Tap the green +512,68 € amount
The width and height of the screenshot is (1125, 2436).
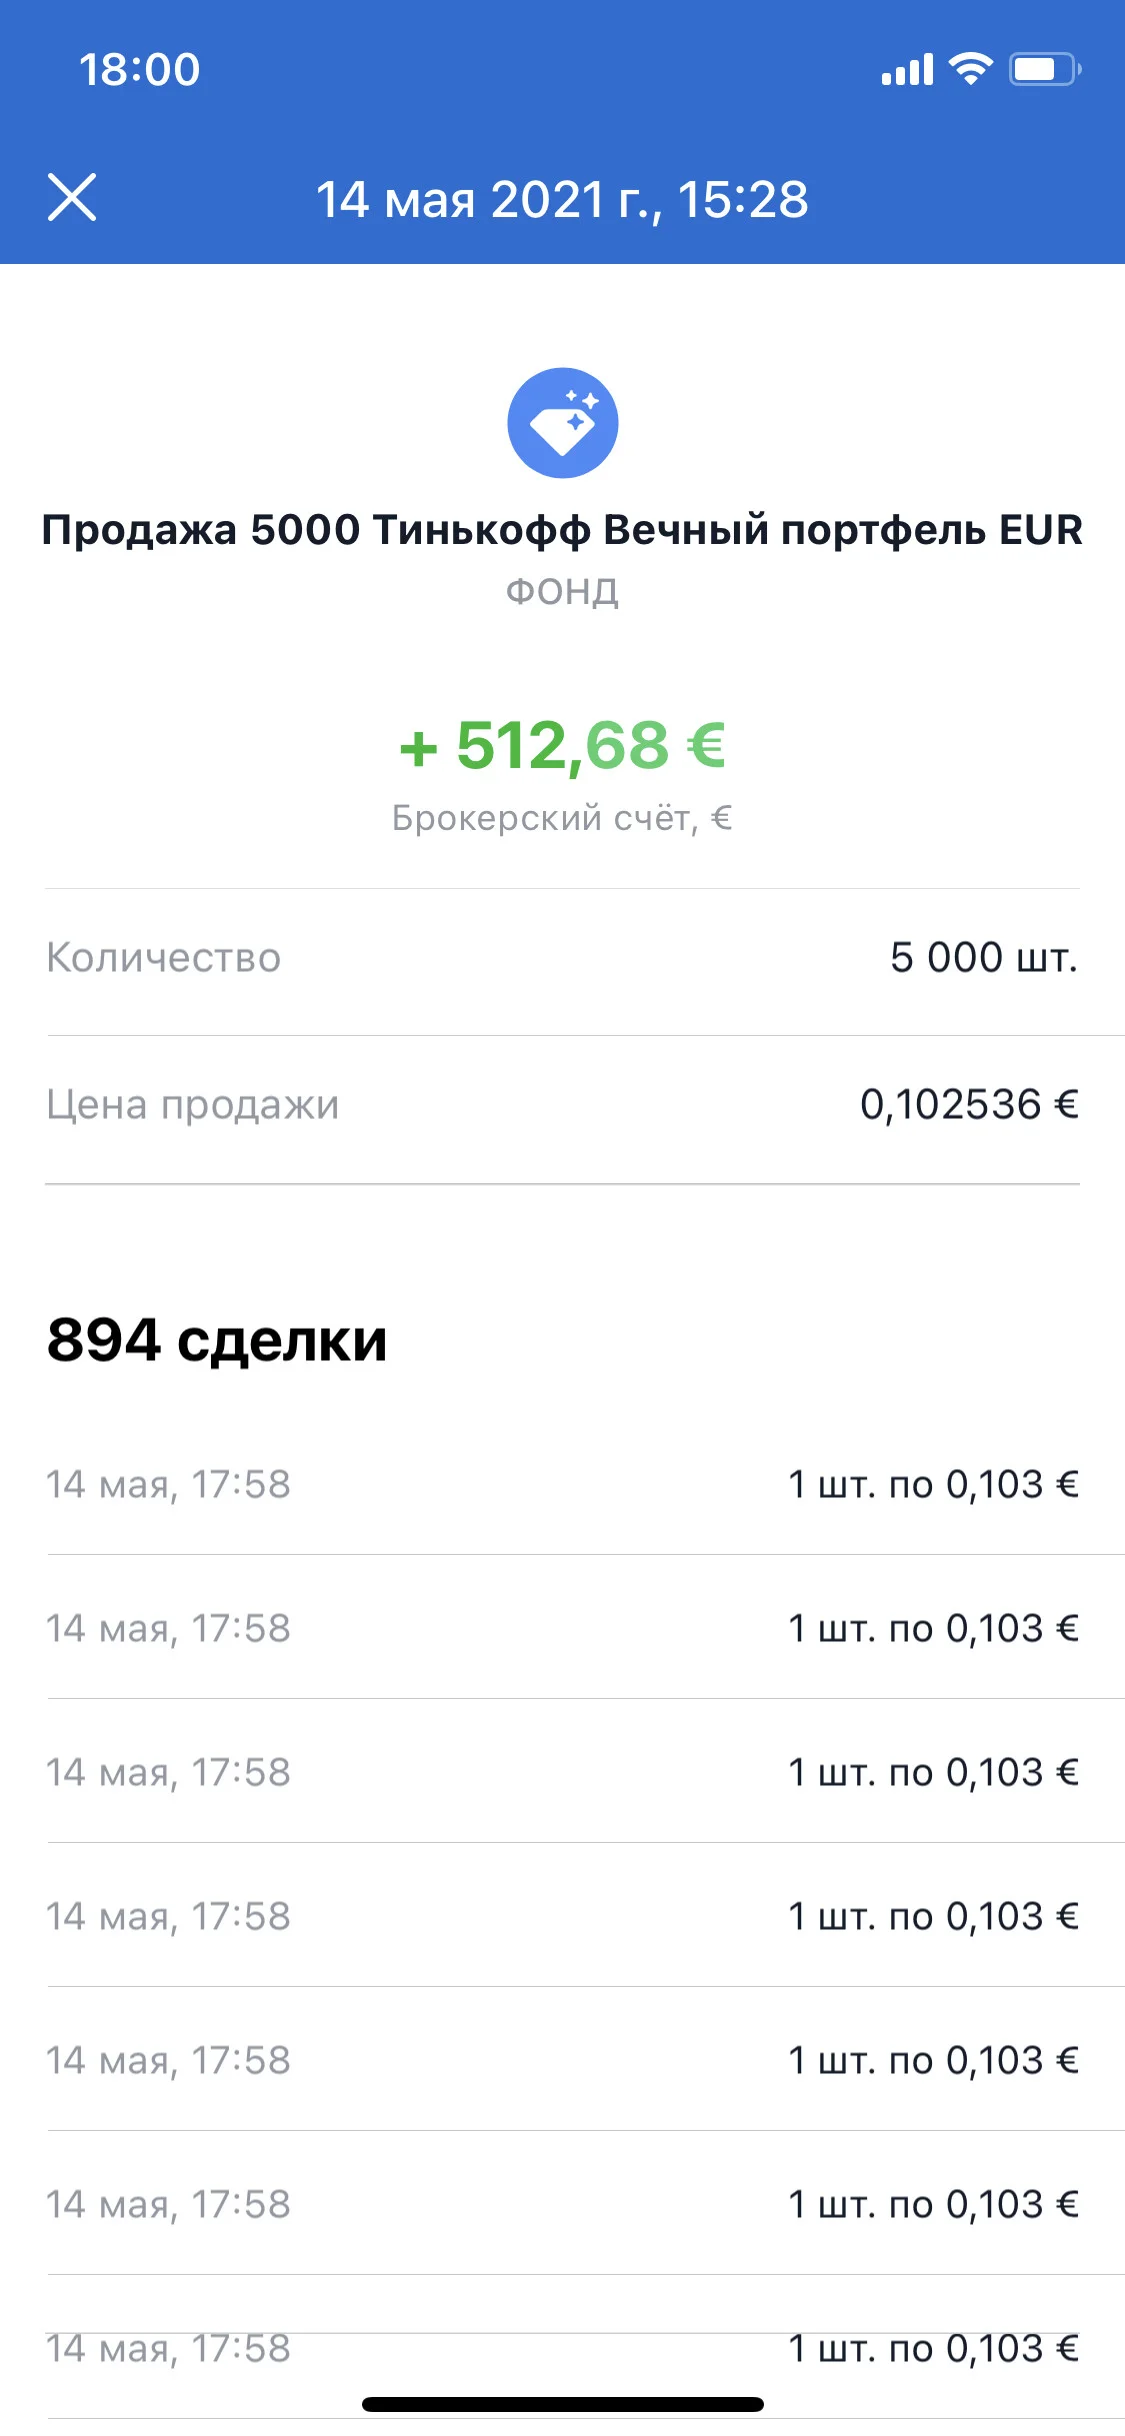pyautogui.click(x=562, y=746)
